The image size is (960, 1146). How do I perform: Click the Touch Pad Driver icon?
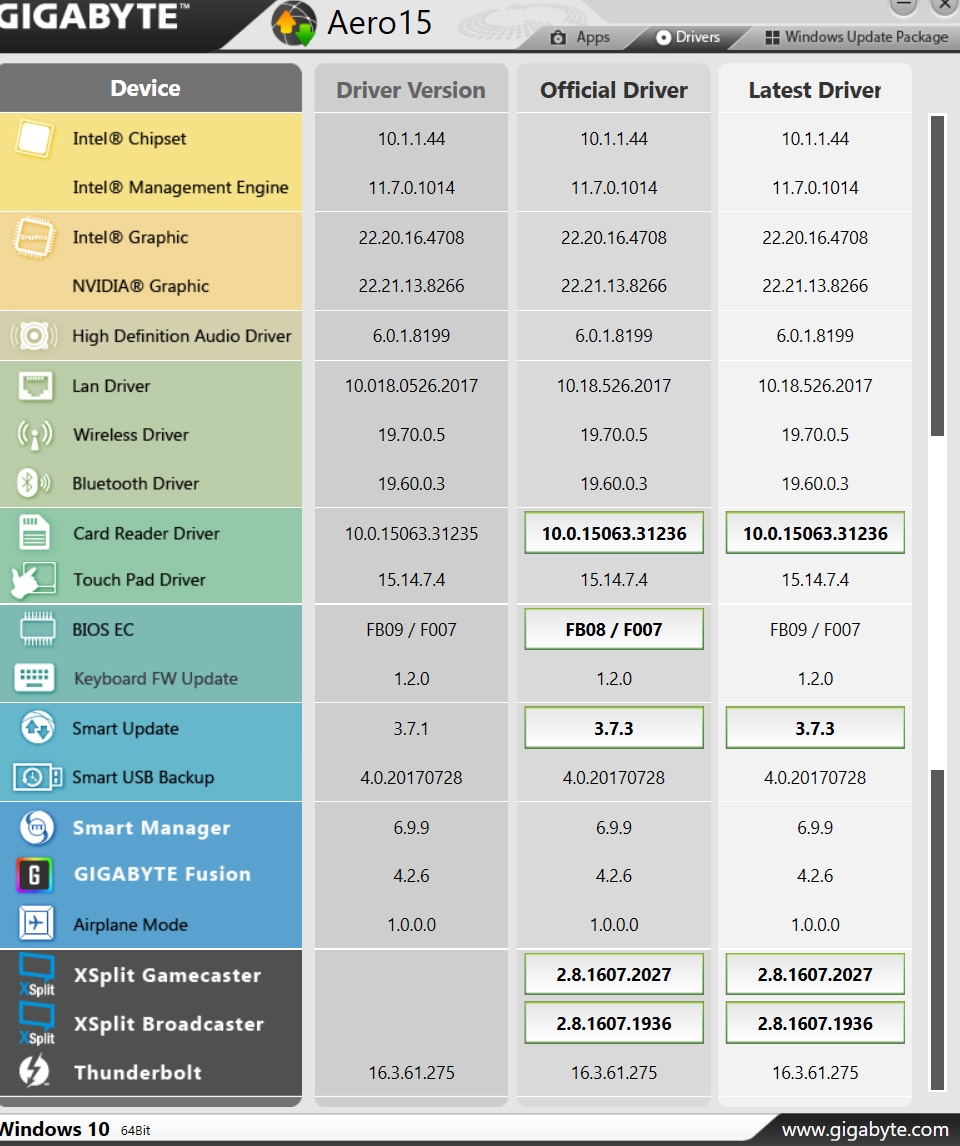[34, 580]
